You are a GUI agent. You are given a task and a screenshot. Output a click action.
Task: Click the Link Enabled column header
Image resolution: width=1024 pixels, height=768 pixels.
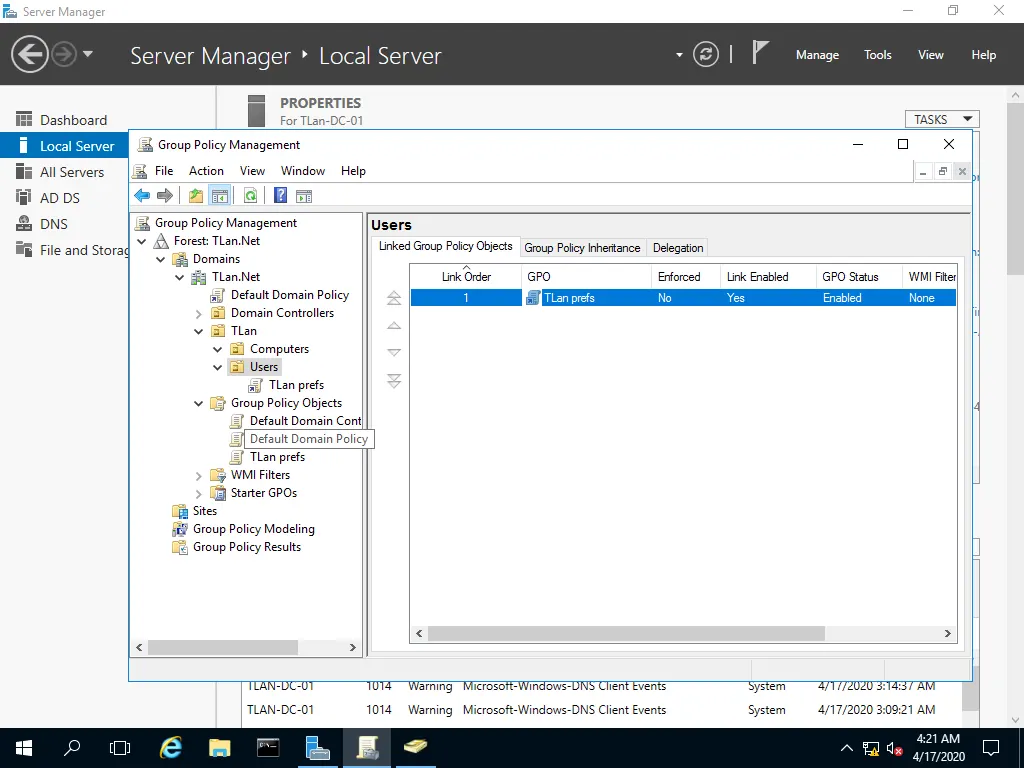click(x=768, y=276)
